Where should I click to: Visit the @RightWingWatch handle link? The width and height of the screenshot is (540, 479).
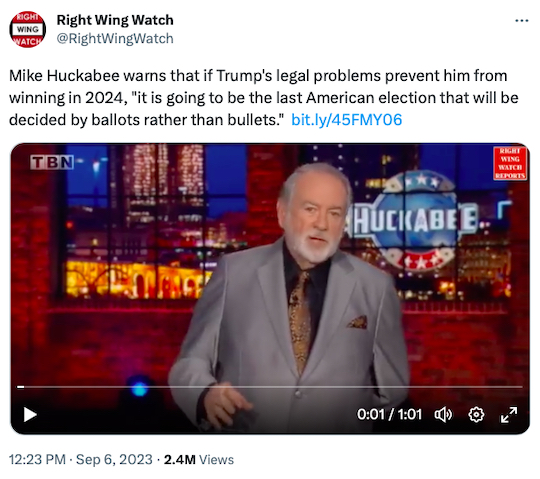(115, 39)
